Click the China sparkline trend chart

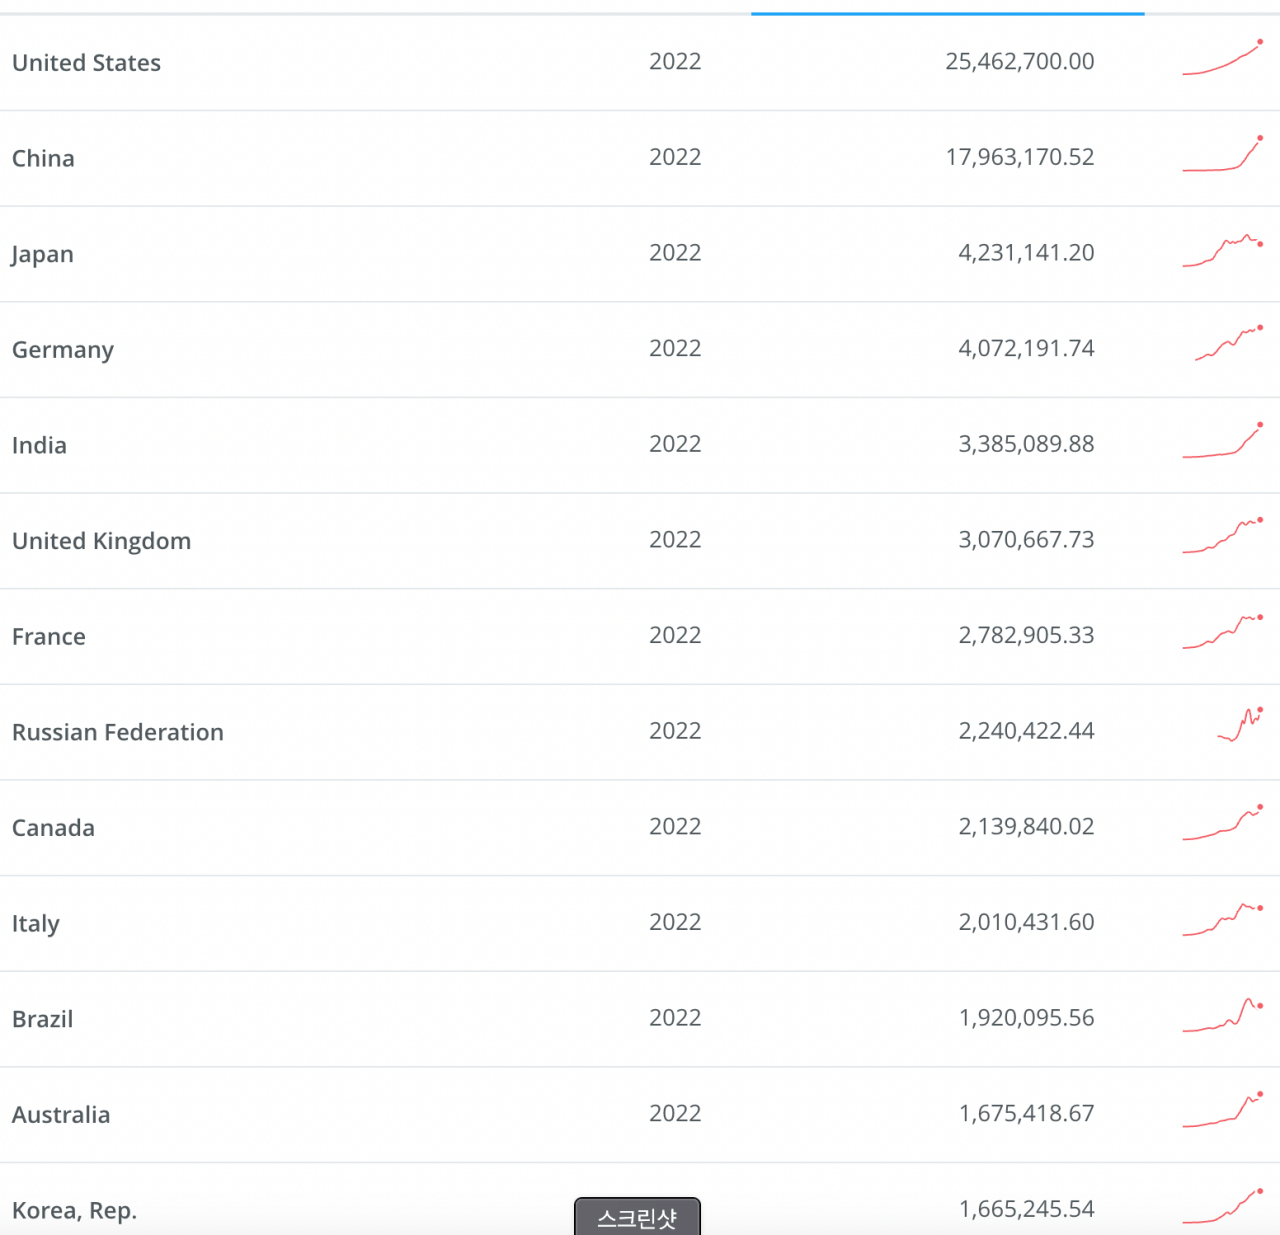click(x=1222, y=155)
